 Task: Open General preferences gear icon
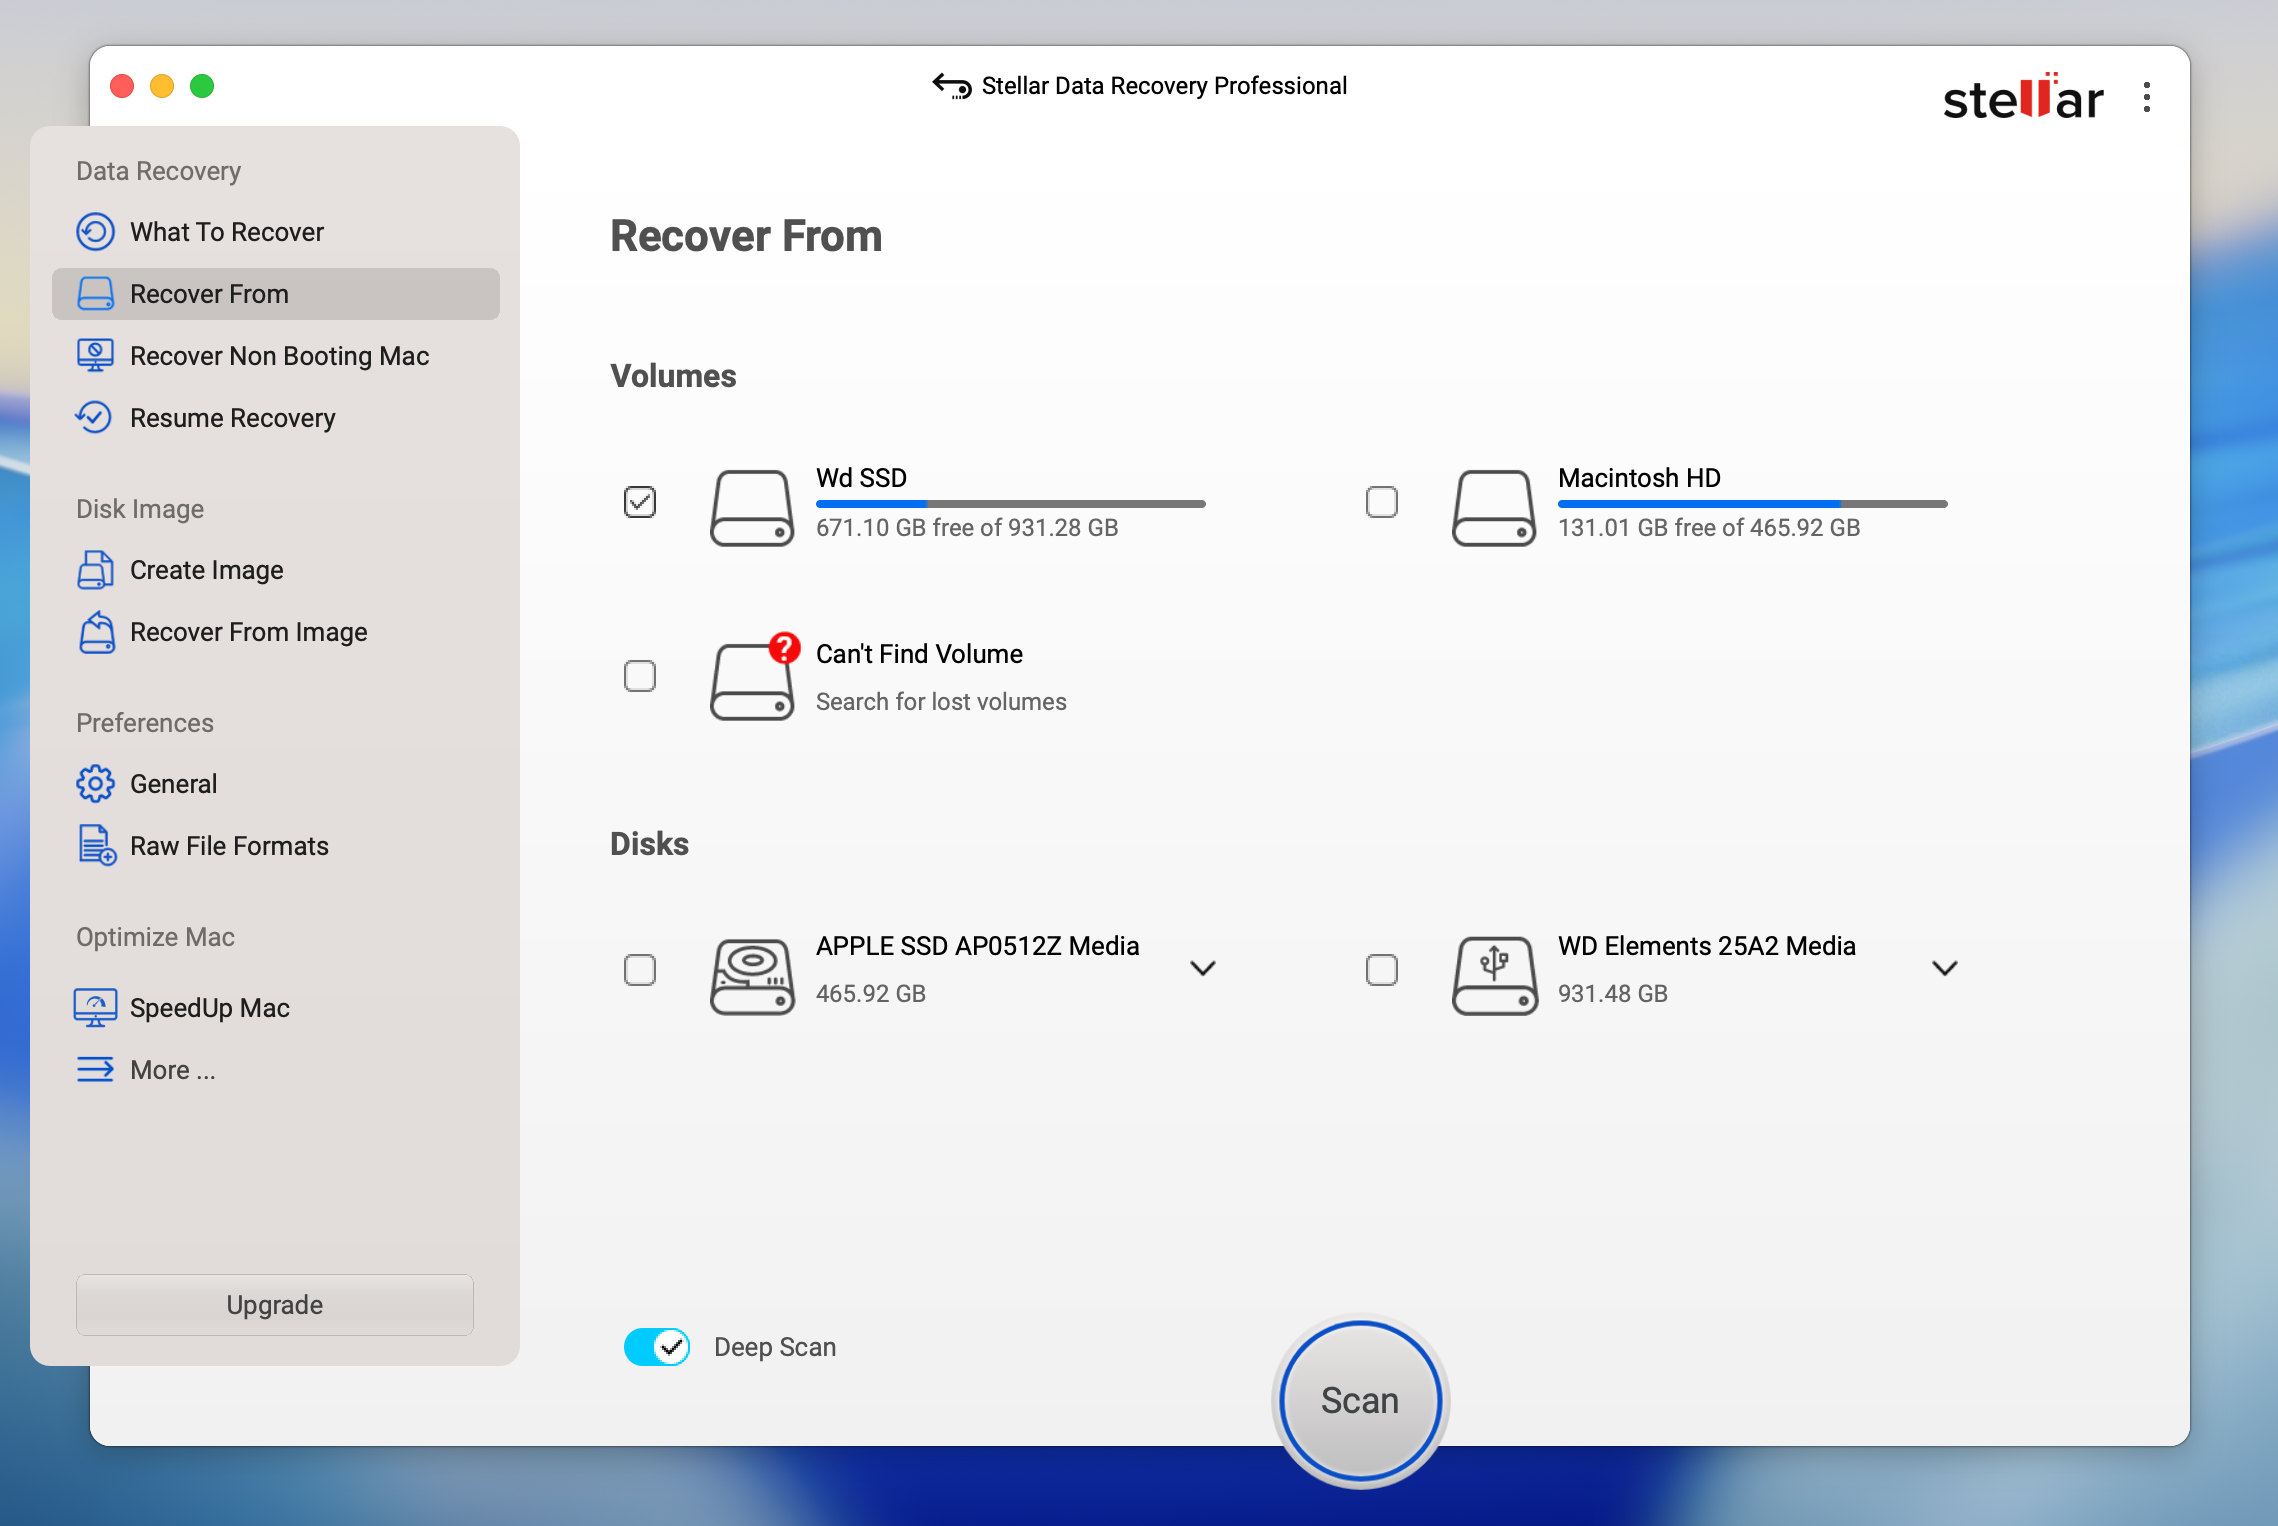[x=95, y=784]
